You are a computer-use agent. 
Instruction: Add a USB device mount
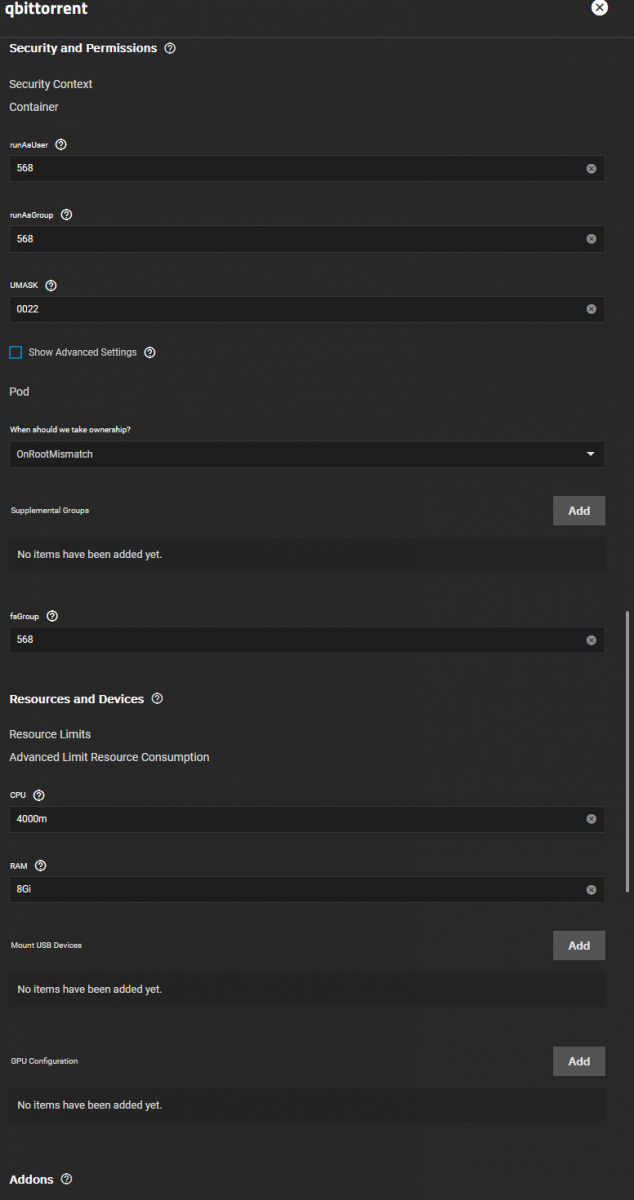[x=579, y=945]
